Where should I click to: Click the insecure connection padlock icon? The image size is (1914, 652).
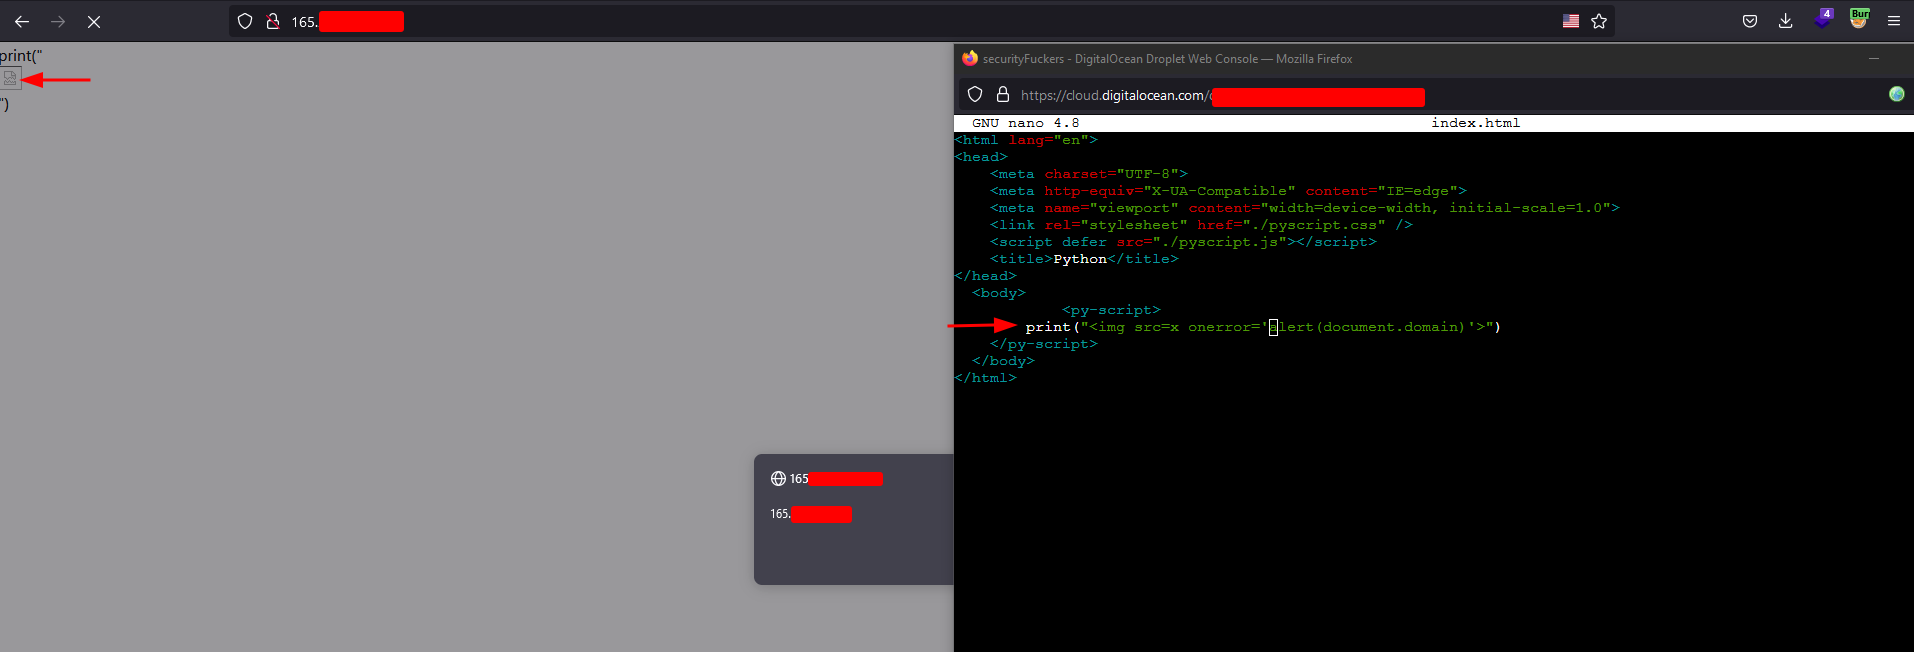(x=272, y=21)
